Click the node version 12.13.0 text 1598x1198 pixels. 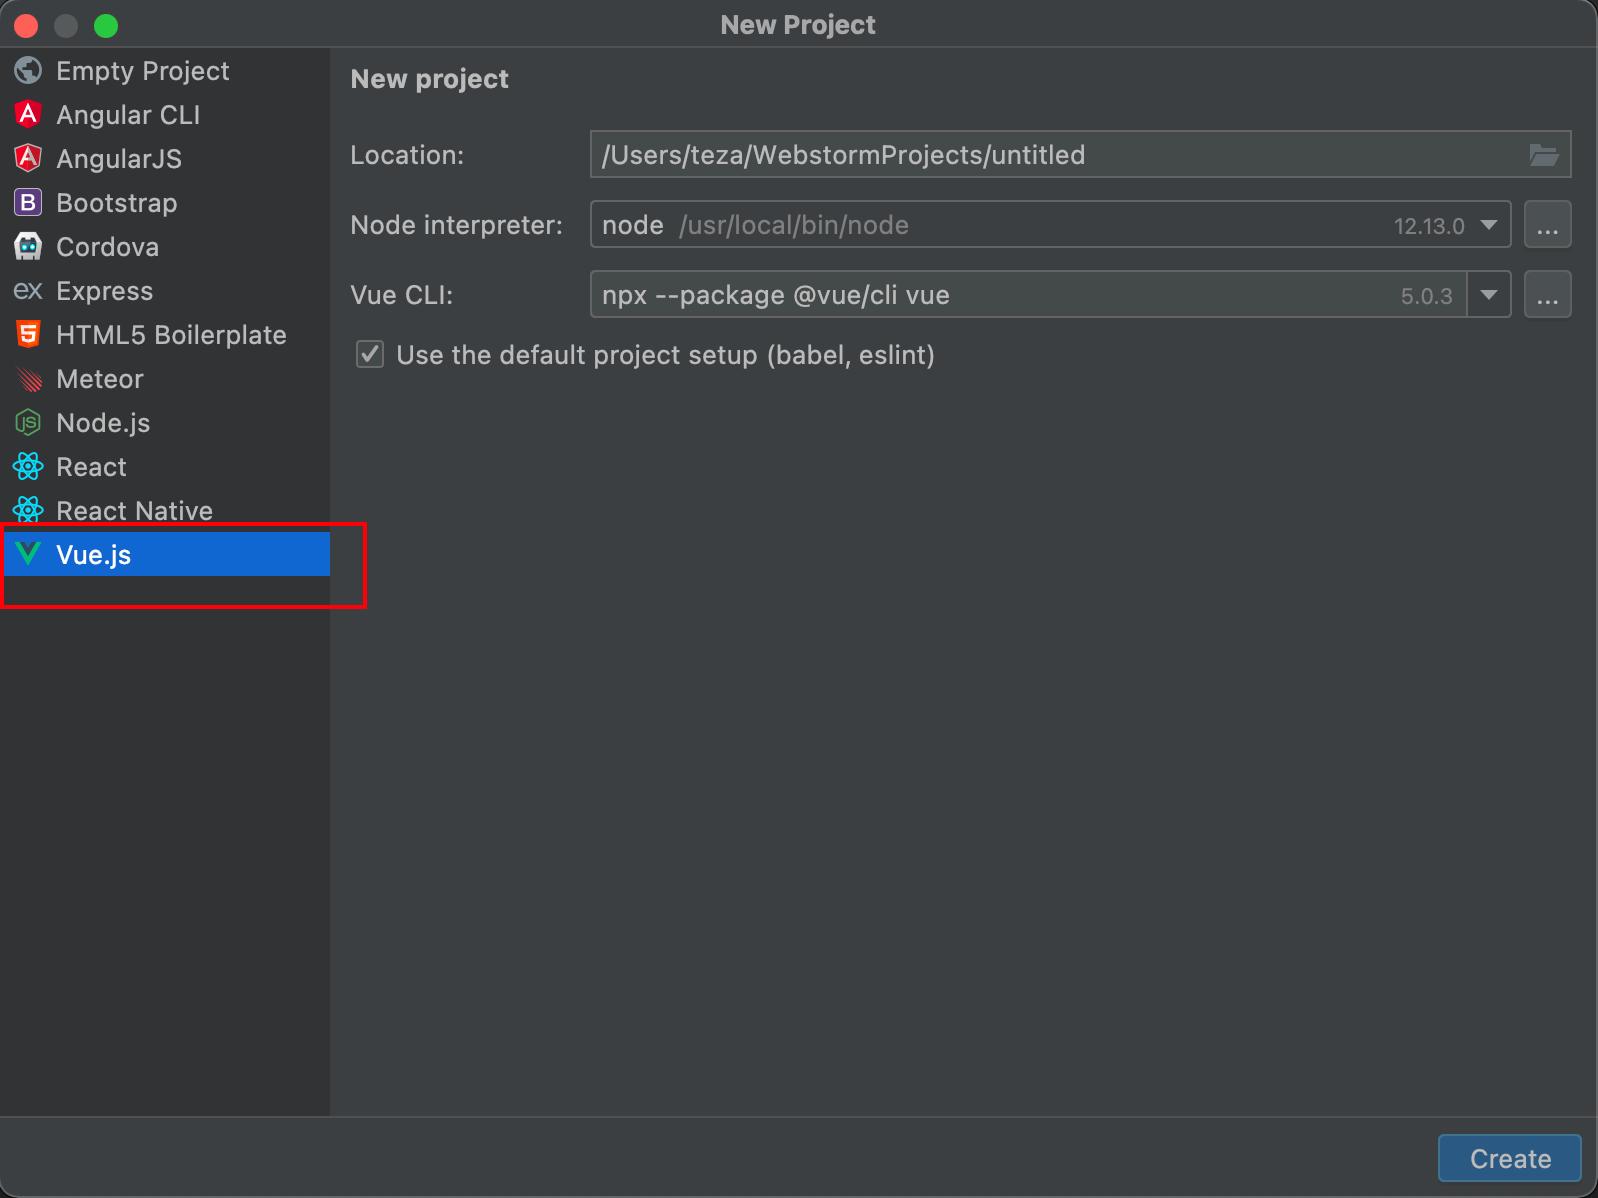[1429, 226]
